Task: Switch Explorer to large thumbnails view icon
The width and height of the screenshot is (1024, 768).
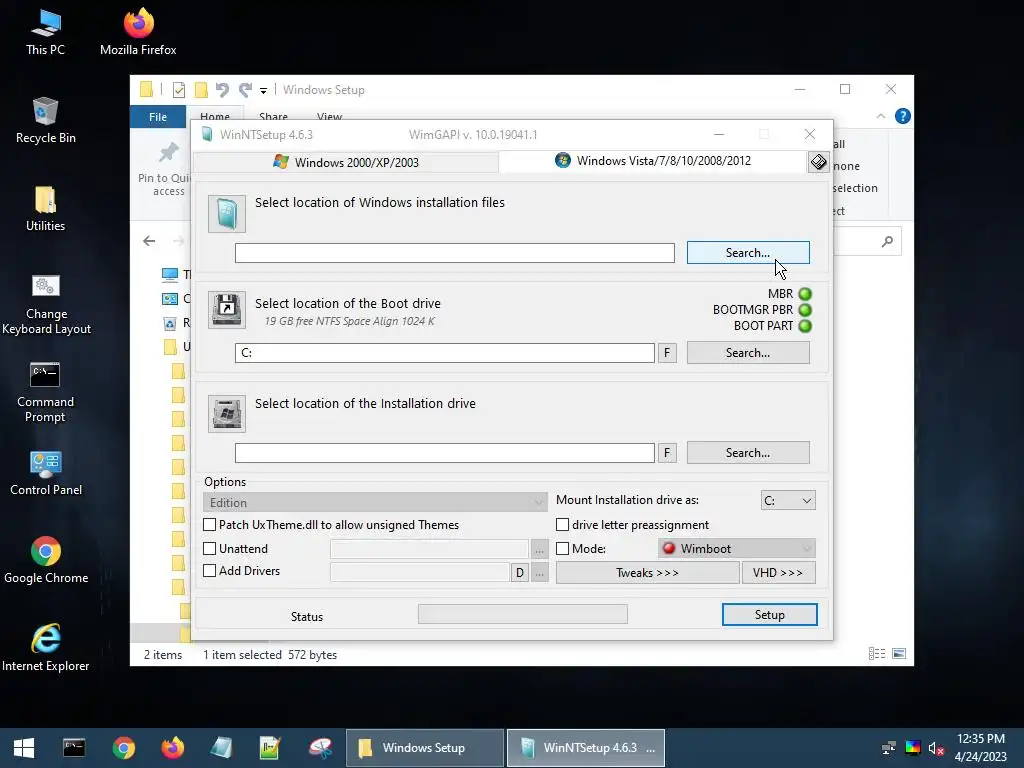Action: [899, 654]
